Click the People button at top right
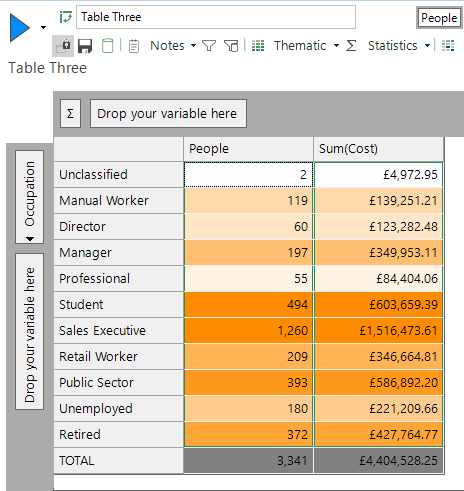The image size is (464, 491). click(439, 18)
